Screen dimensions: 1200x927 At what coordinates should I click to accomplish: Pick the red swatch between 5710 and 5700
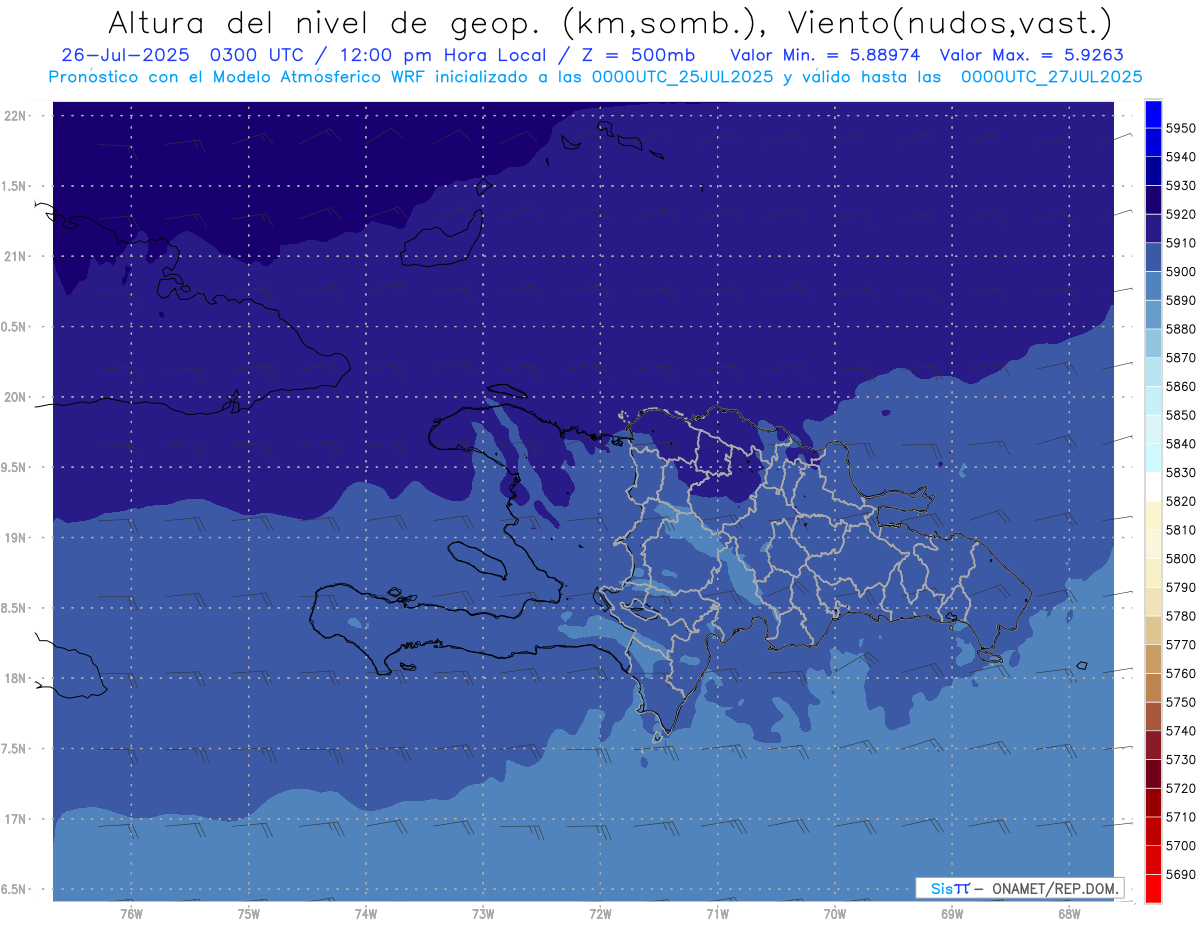(x=1152, y=832)
